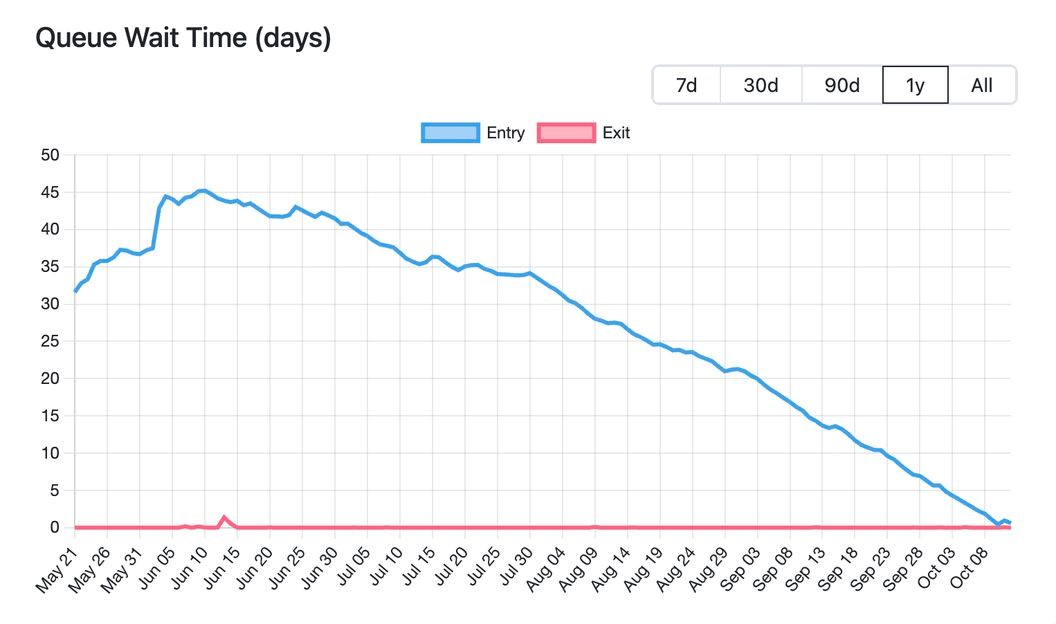Click the Entry line start at May 21
Image resolution: width=1056 pixels, height=624 pixels.
coord(75,291)
